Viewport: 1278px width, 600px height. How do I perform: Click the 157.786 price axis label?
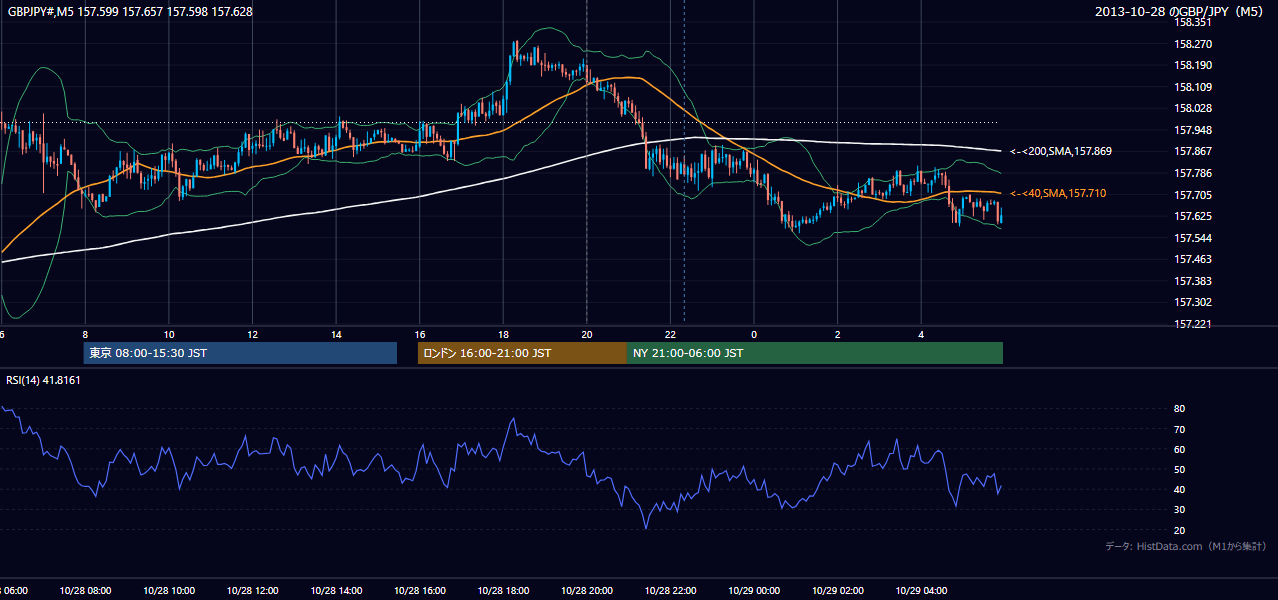coord(1193,173)
